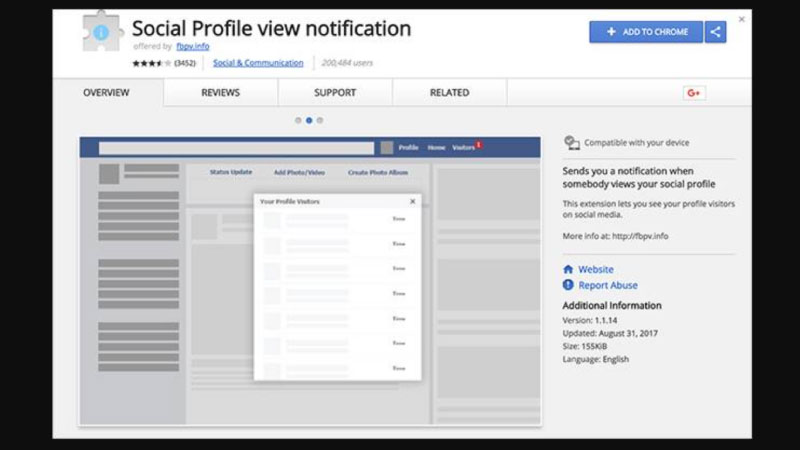Switch to the REVIEWS tab

pos(220,93)
